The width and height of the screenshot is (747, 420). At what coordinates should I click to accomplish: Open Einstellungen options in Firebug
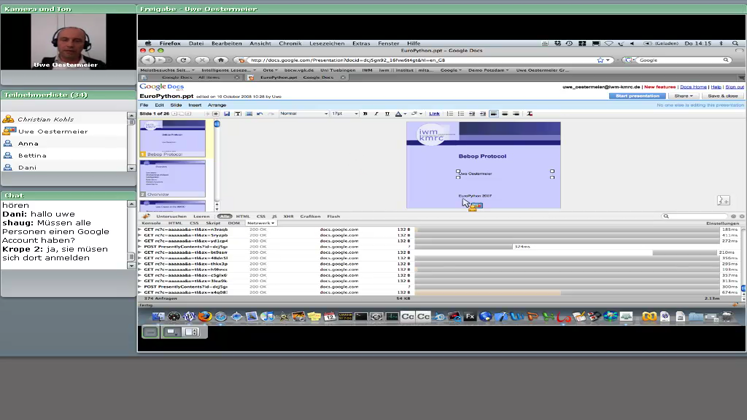722,223
